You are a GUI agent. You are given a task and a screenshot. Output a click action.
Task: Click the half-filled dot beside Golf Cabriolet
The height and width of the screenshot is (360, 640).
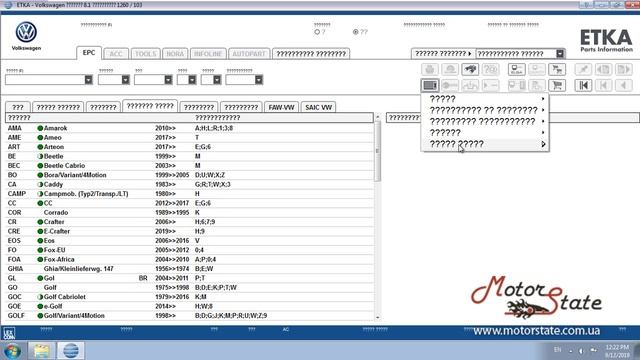click(x=40, y=297)
